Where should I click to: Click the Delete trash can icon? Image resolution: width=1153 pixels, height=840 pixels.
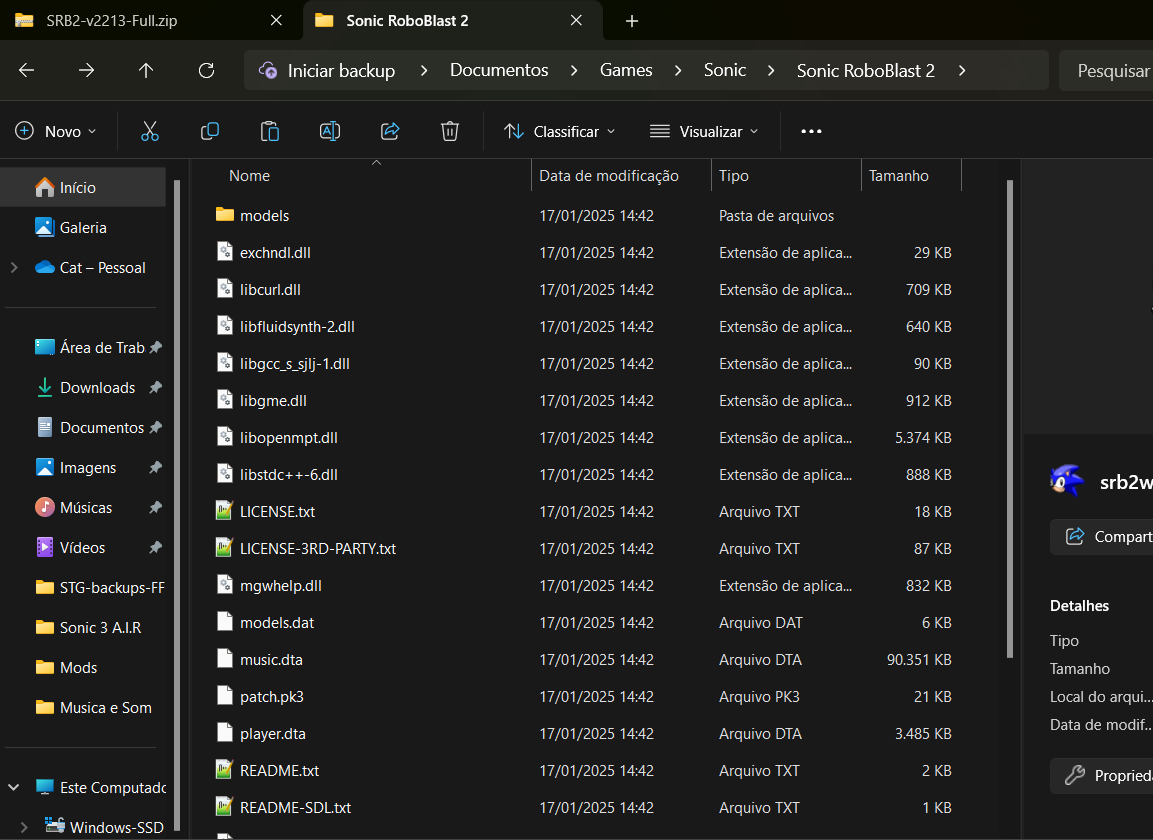[450, 132]
